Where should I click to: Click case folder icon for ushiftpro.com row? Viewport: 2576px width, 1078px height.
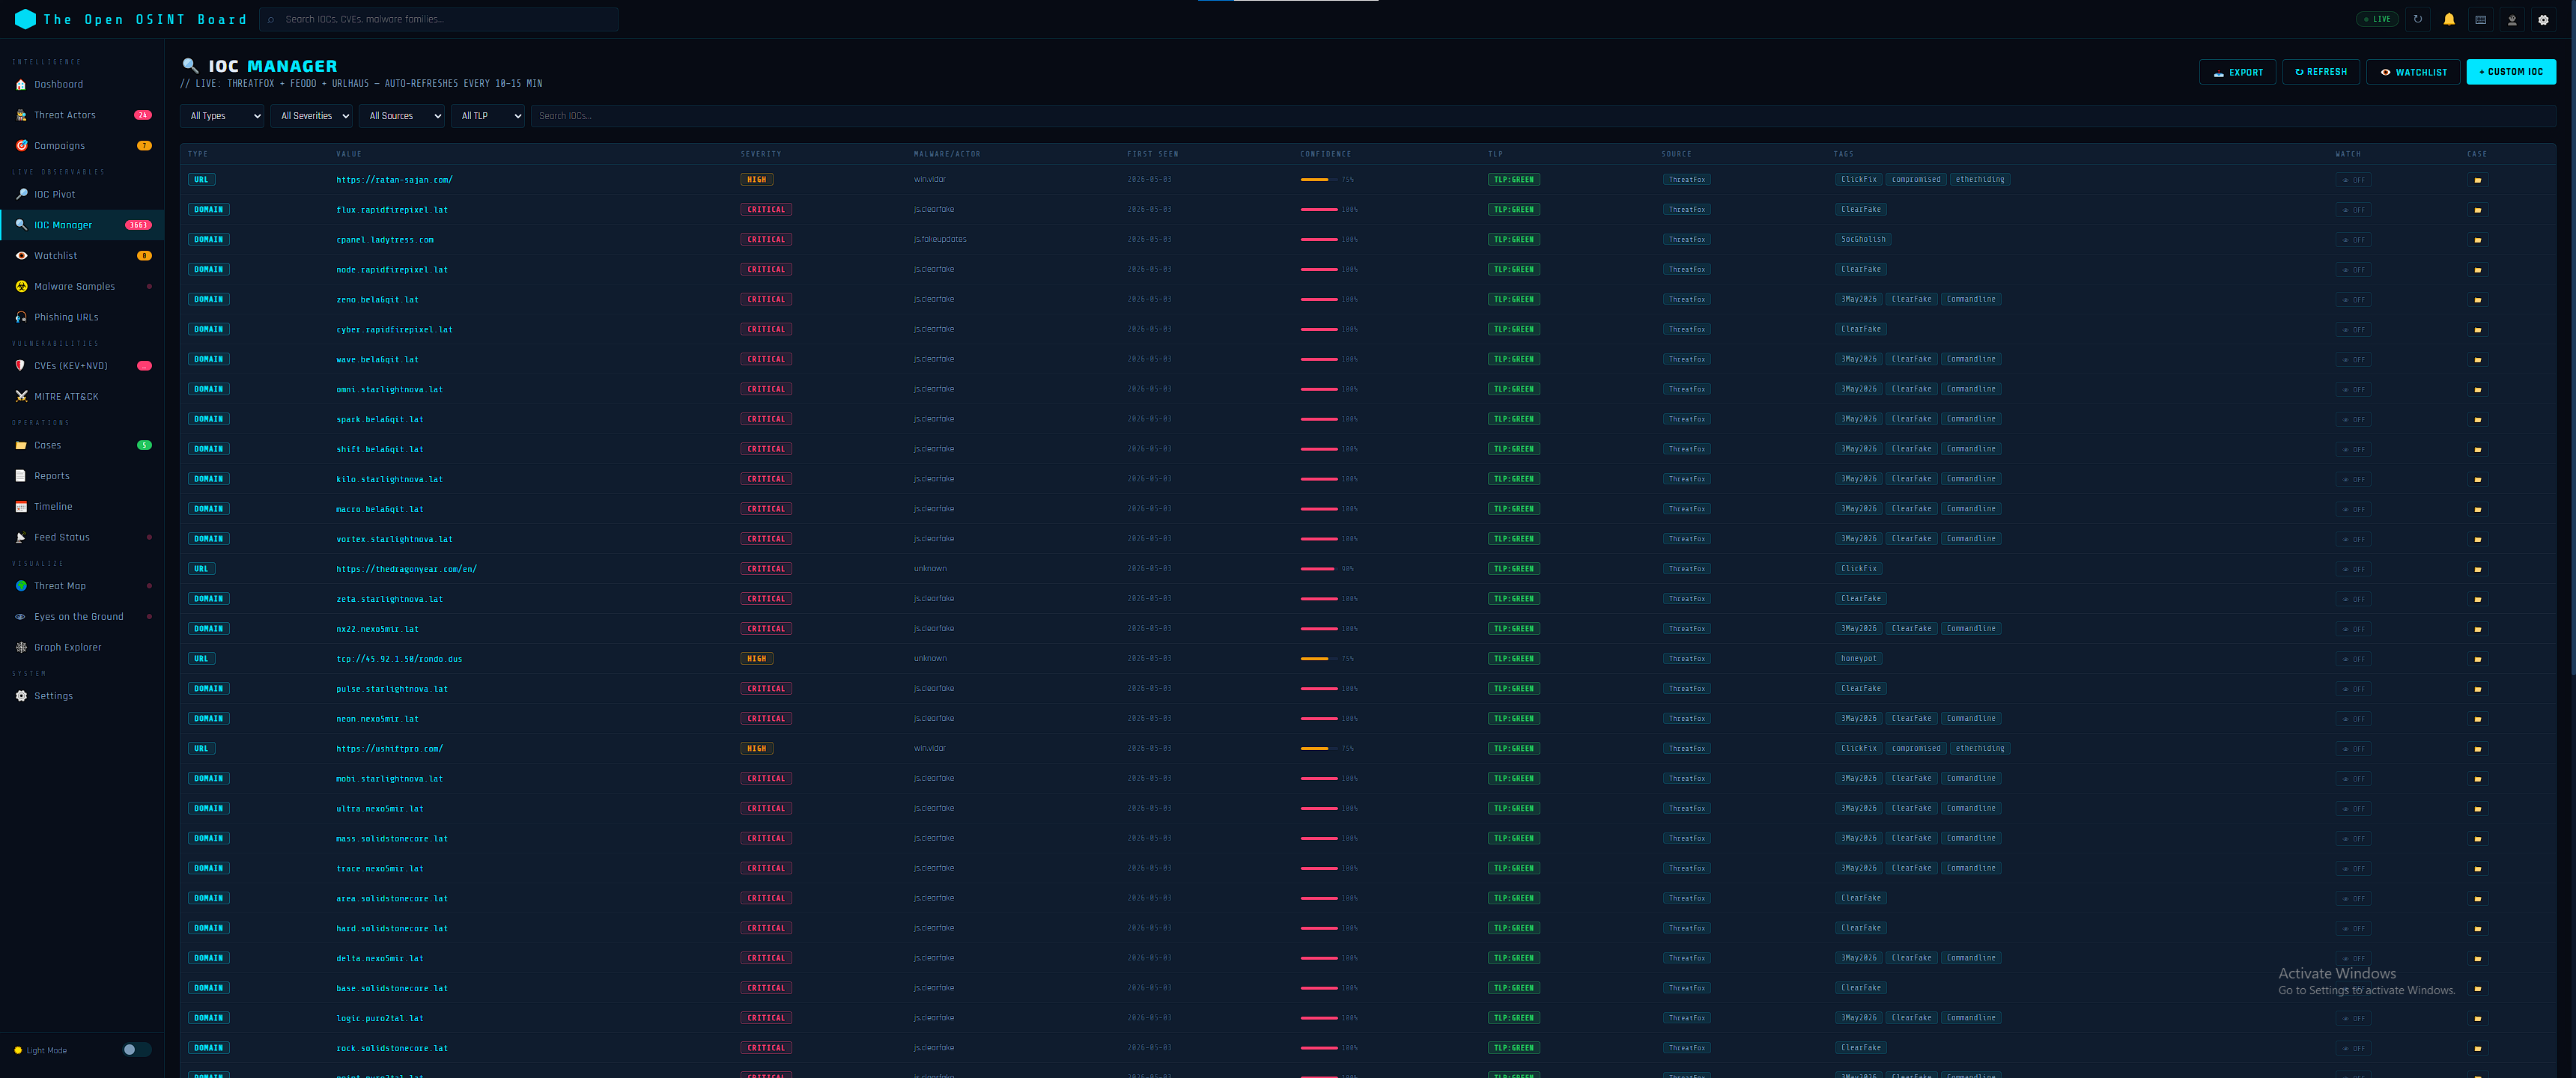click(2477, 749)
